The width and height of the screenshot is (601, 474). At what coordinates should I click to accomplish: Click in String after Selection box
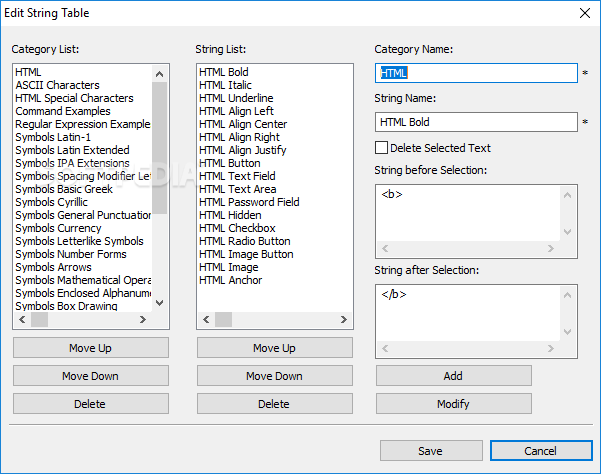(x=468, y=321)
